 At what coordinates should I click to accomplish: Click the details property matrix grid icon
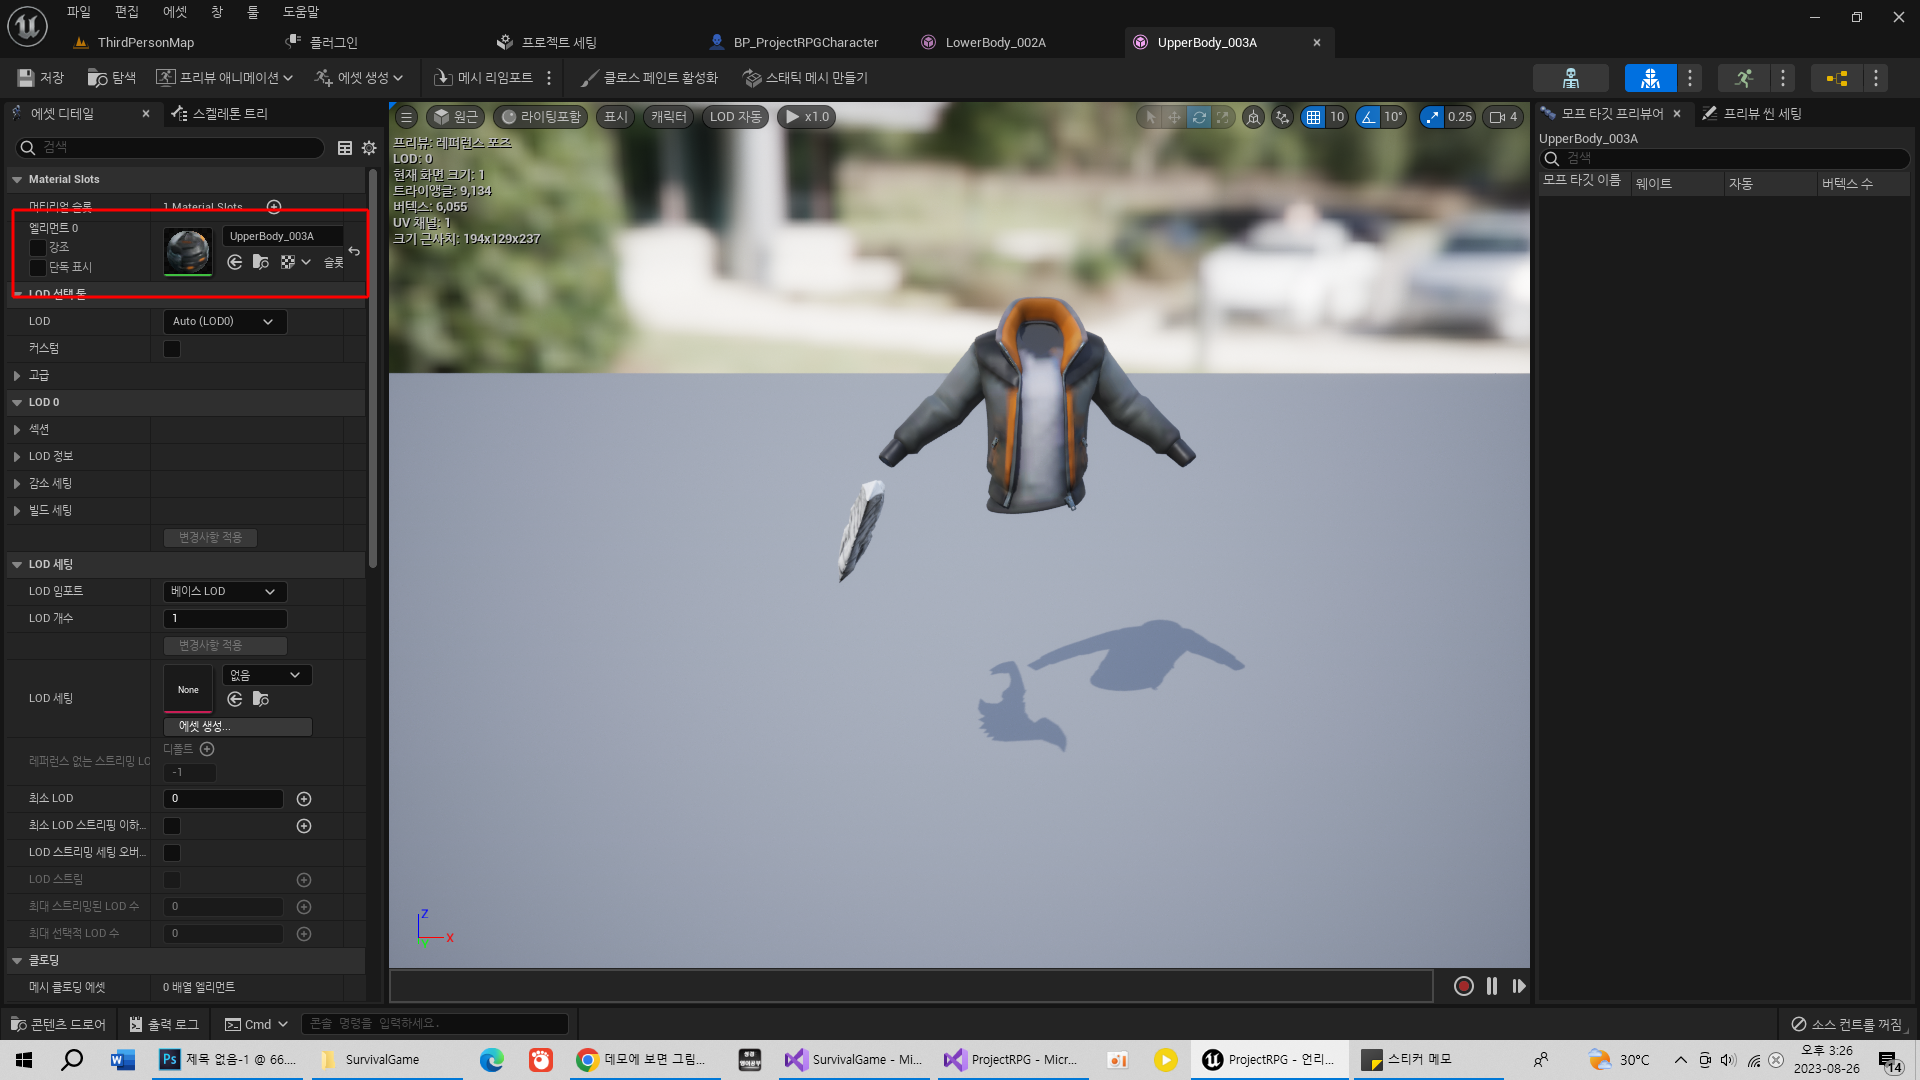coord(345,148)
